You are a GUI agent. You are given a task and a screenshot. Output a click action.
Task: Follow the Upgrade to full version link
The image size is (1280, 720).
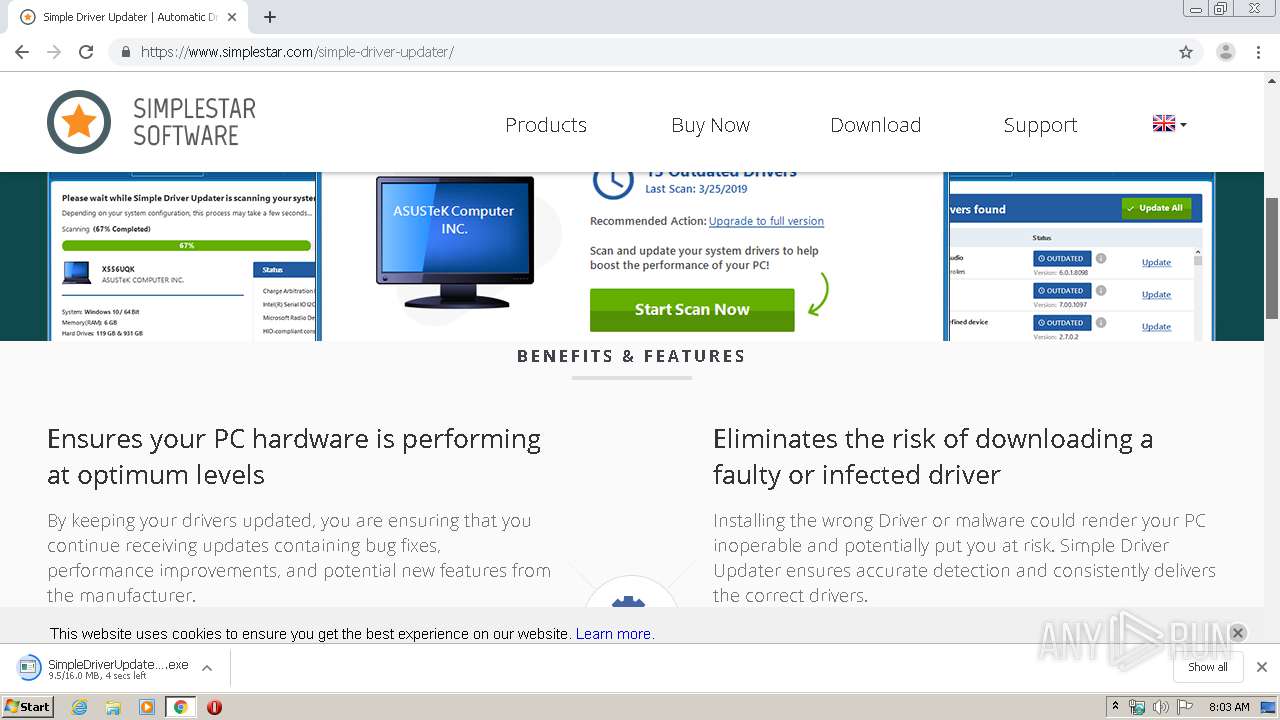(766, 221)
